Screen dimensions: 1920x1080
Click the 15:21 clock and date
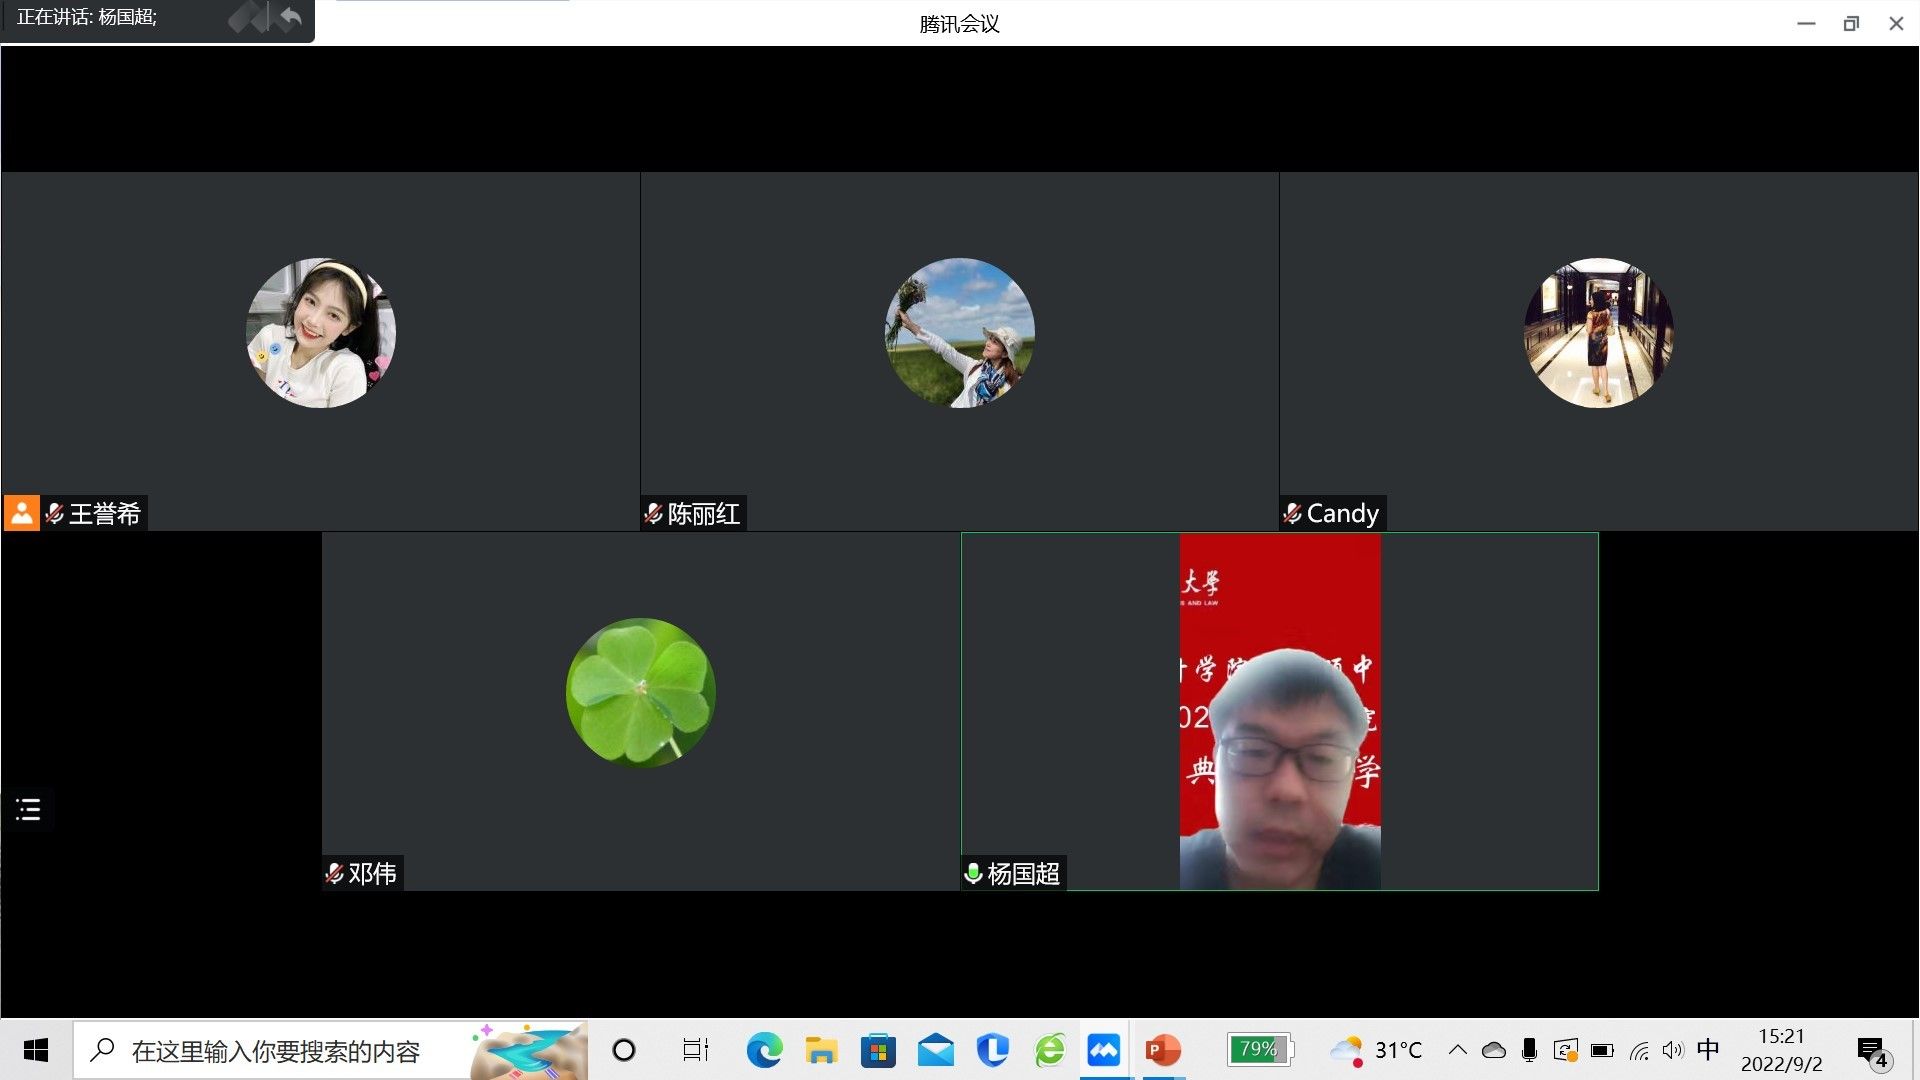tap(1781, 1050)
